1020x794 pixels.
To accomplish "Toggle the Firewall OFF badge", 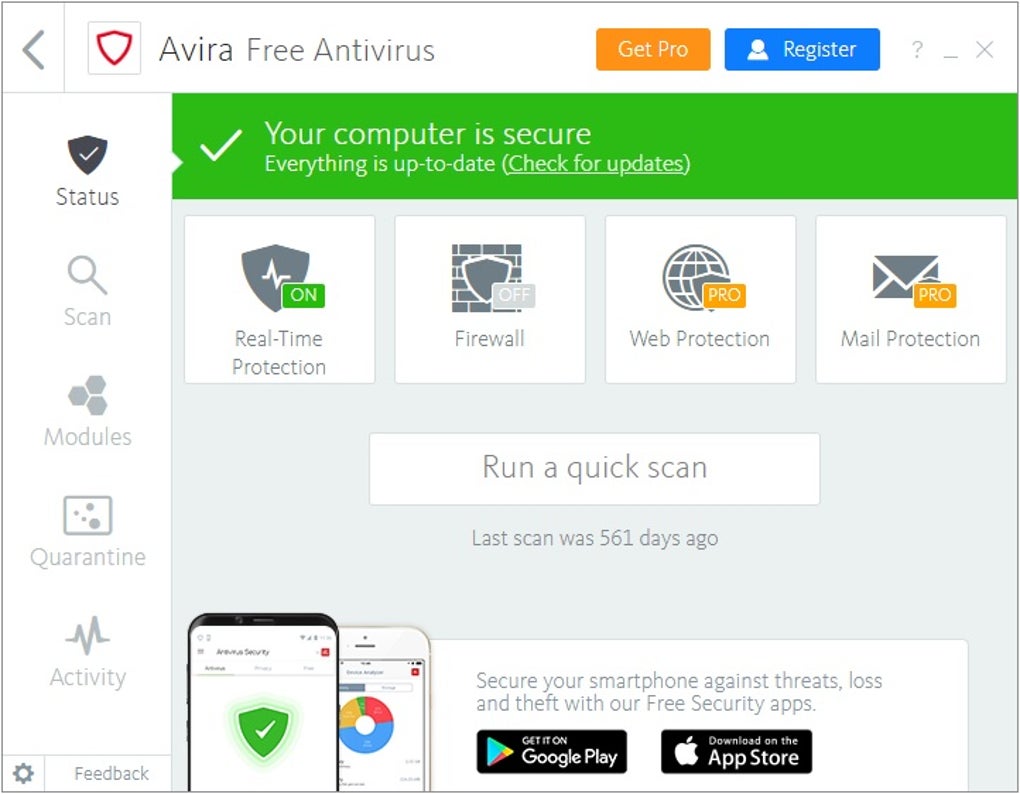I will (x=514, y=295).
